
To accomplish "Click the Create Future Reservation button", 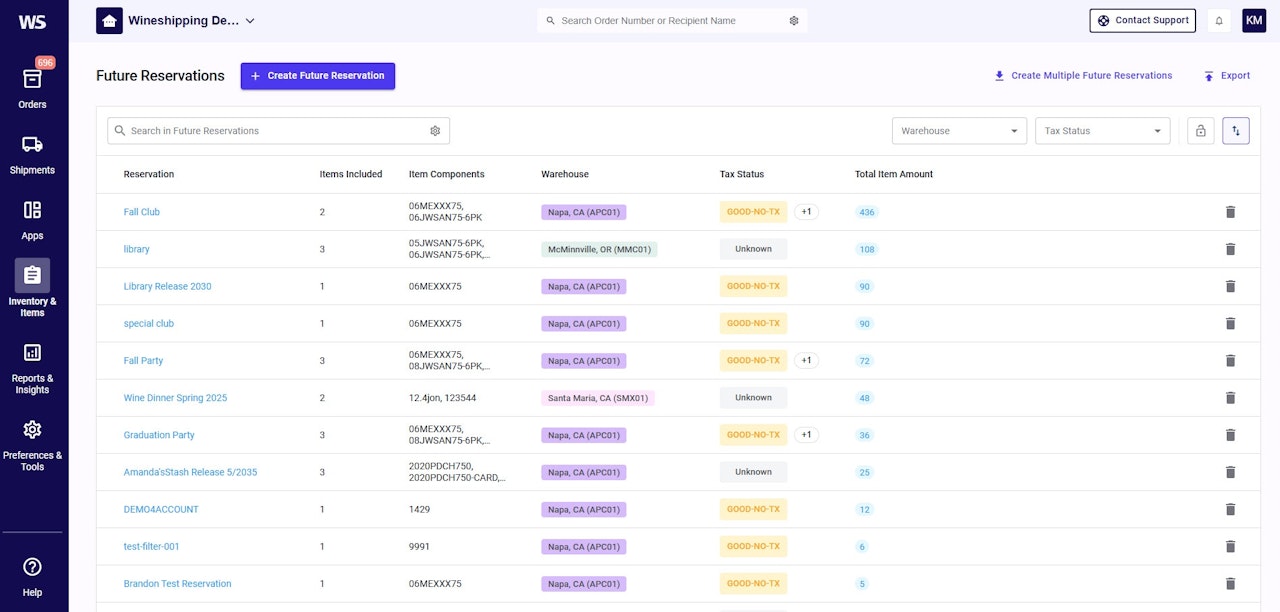I will coord(317,76).
